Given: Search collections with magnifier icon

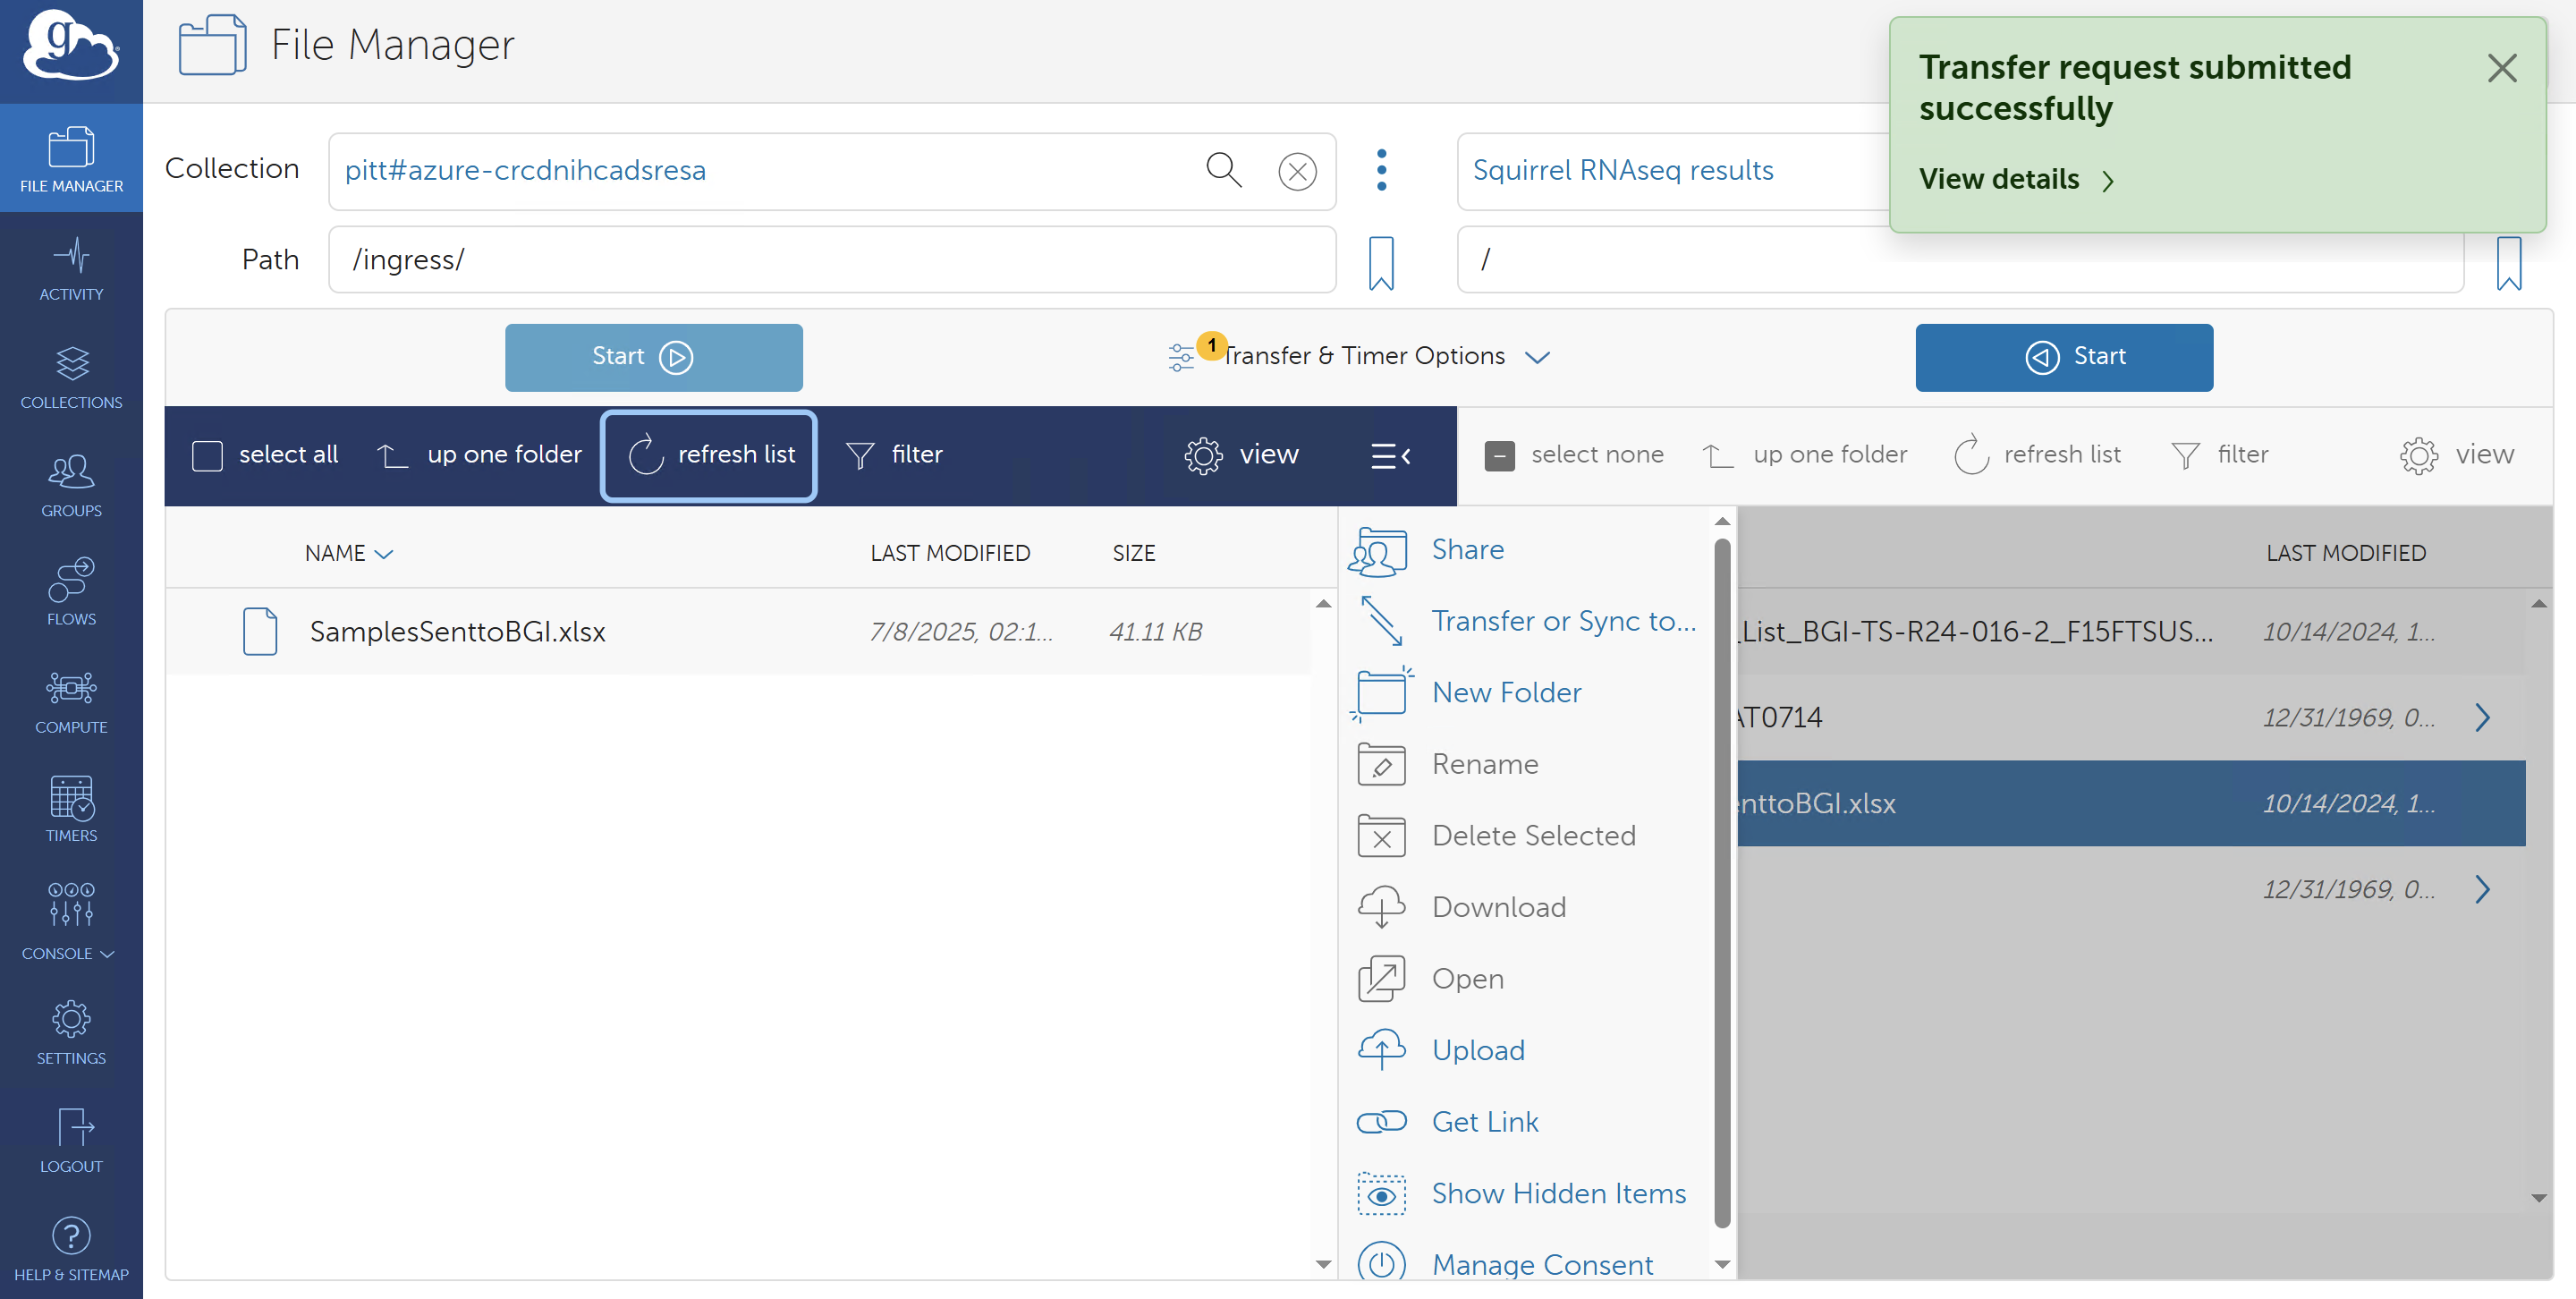Looking at the screenshot, I should coord(1223,170).
